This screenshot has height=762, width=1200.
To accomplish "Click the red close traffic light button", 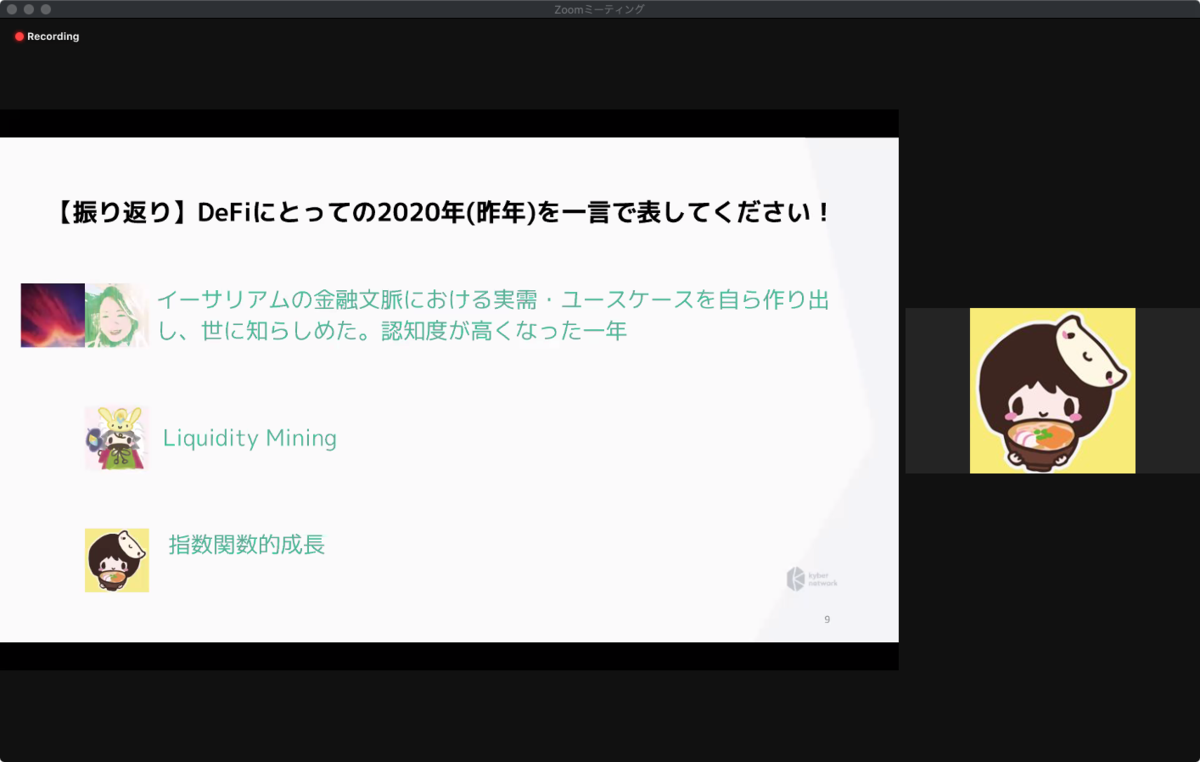I will 12,9.
